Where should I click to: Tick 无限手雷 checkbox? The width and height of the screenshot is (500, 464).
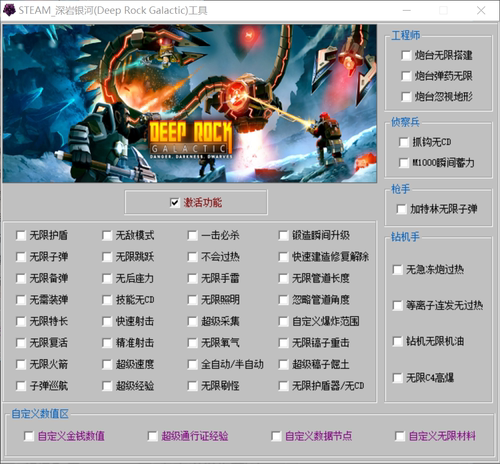pyautogui.click(x=192, y=278)
